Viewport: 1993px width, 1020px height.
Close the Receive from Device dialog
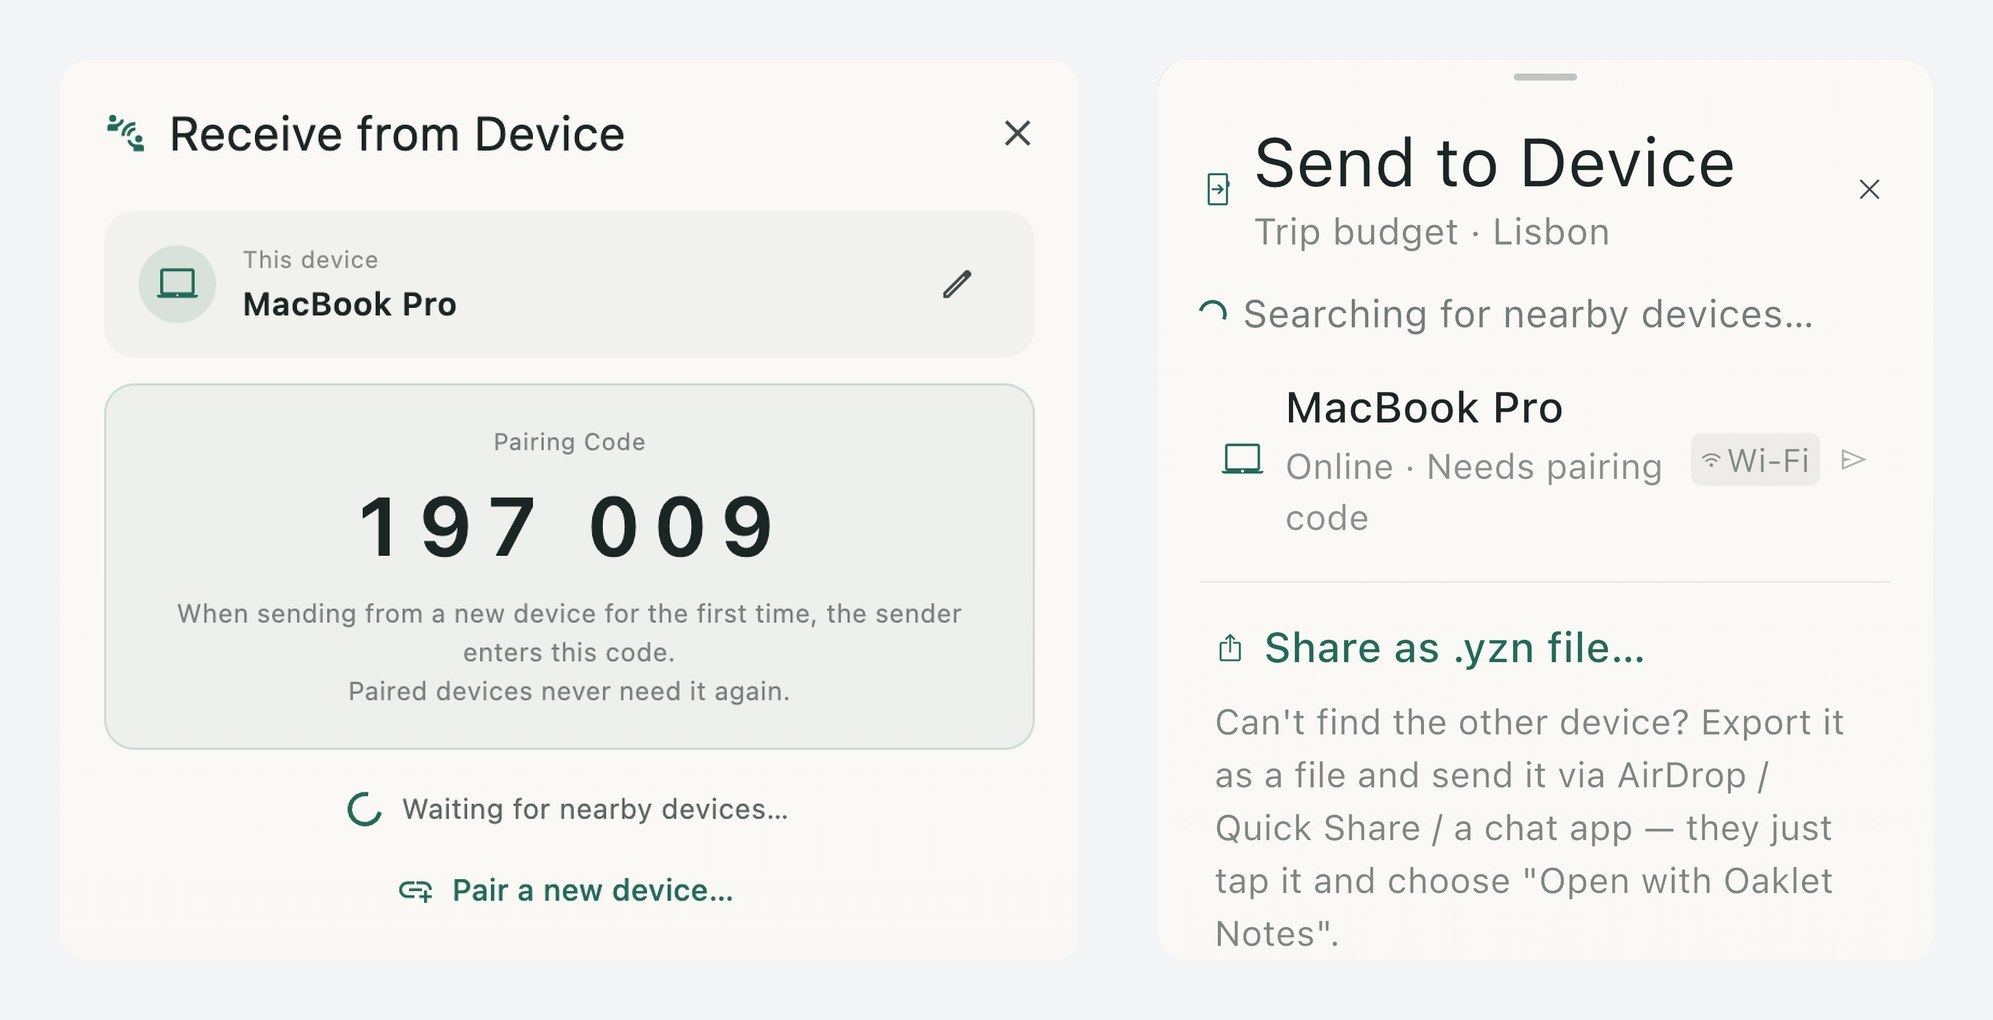(x=1017, y=133)
